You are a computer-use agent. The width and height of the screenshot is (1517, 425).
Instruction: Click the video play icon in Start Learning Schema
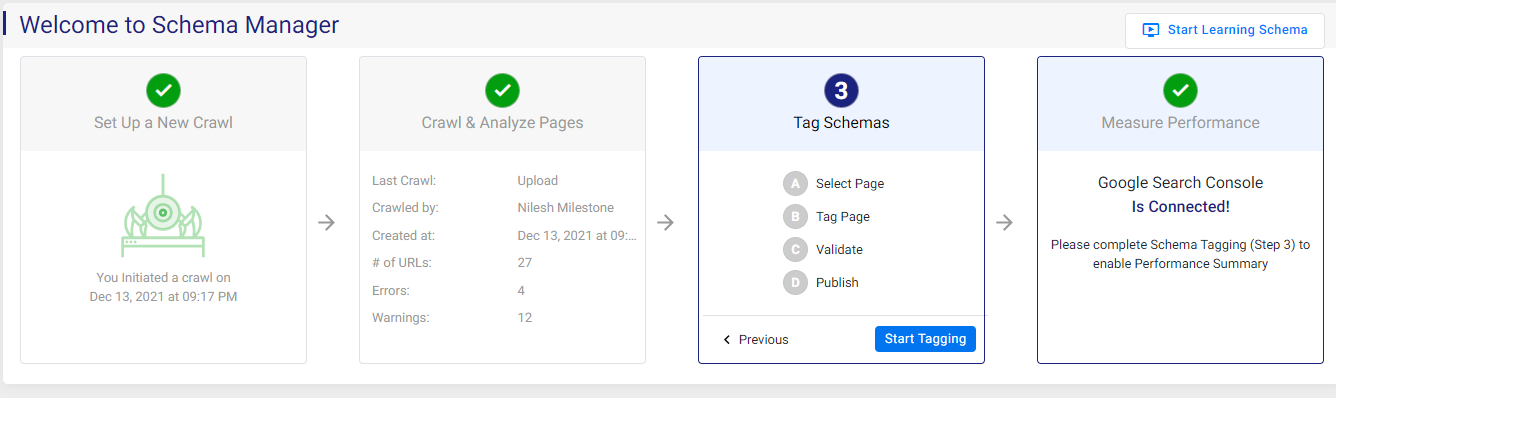tap(1150, 30)
